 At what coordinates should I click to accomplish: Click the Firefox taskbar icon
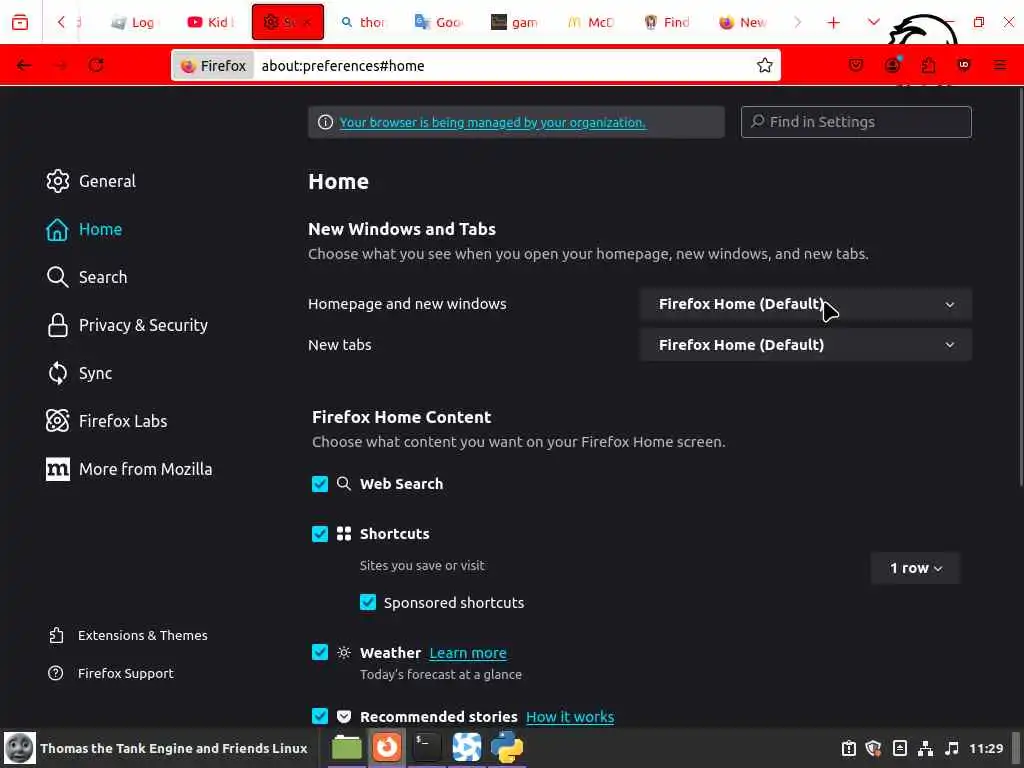click(387, 748)
